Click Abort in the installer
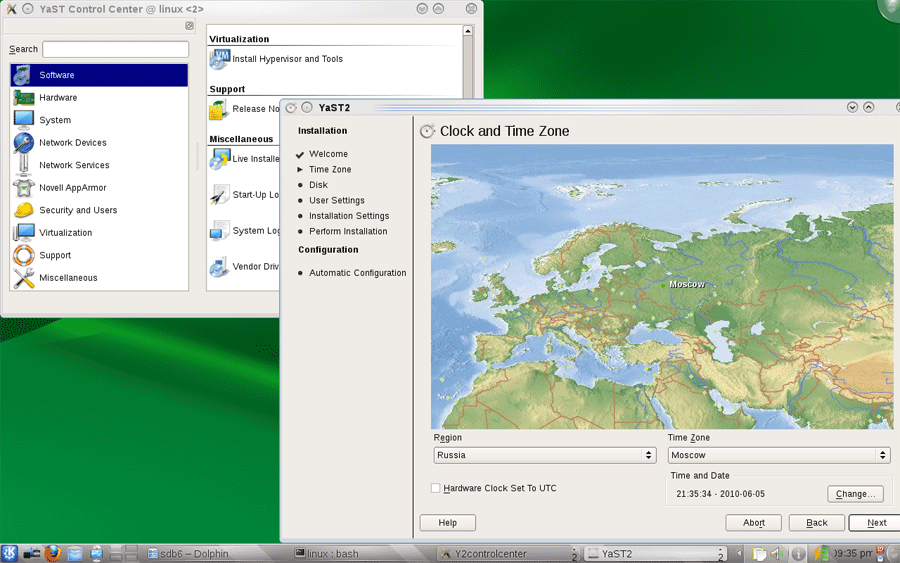 coord(754,523)
